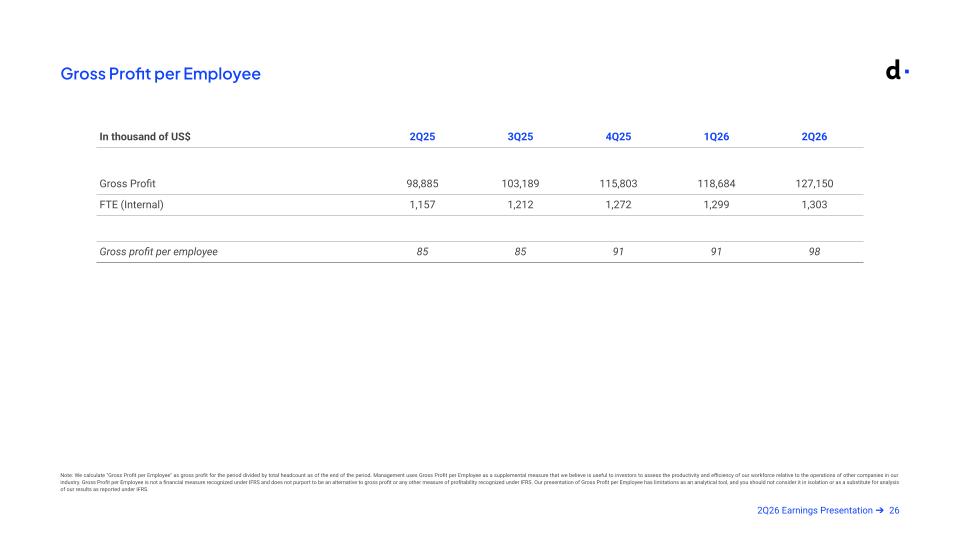Click gross profit value 127,150

(x=814, y=184)
